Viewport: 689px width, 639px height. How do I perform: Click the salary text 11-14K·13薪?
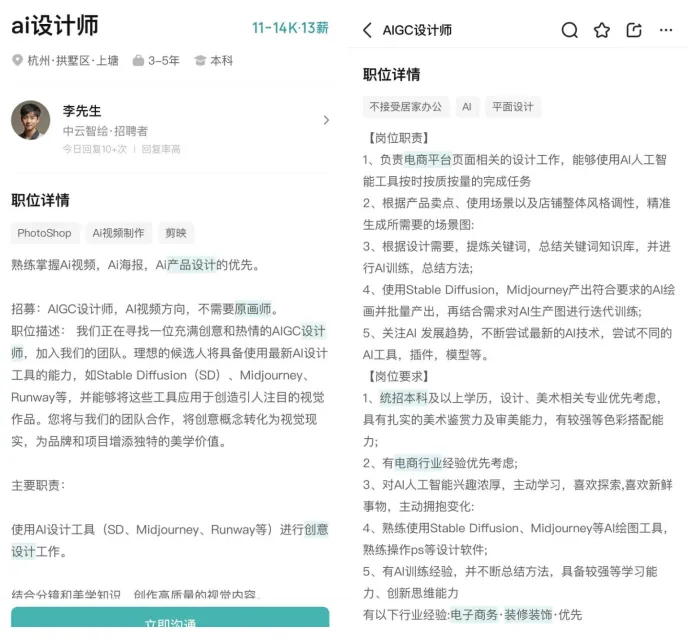point(290,28)
